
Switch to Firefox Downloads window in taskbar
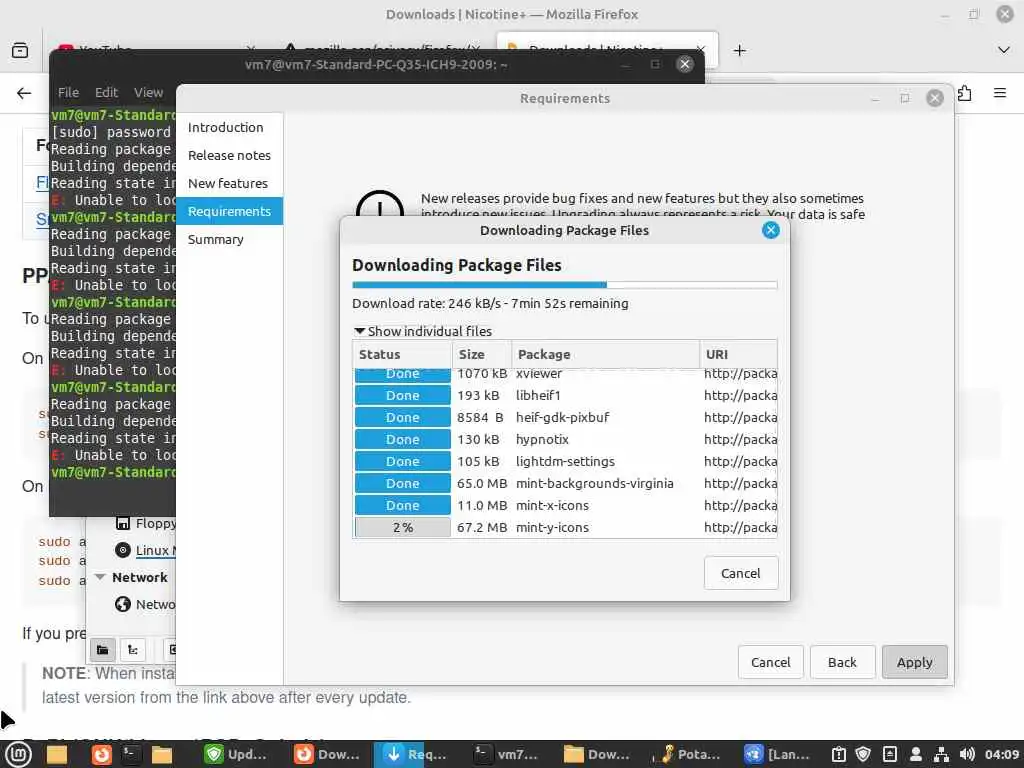click(327, 754)
